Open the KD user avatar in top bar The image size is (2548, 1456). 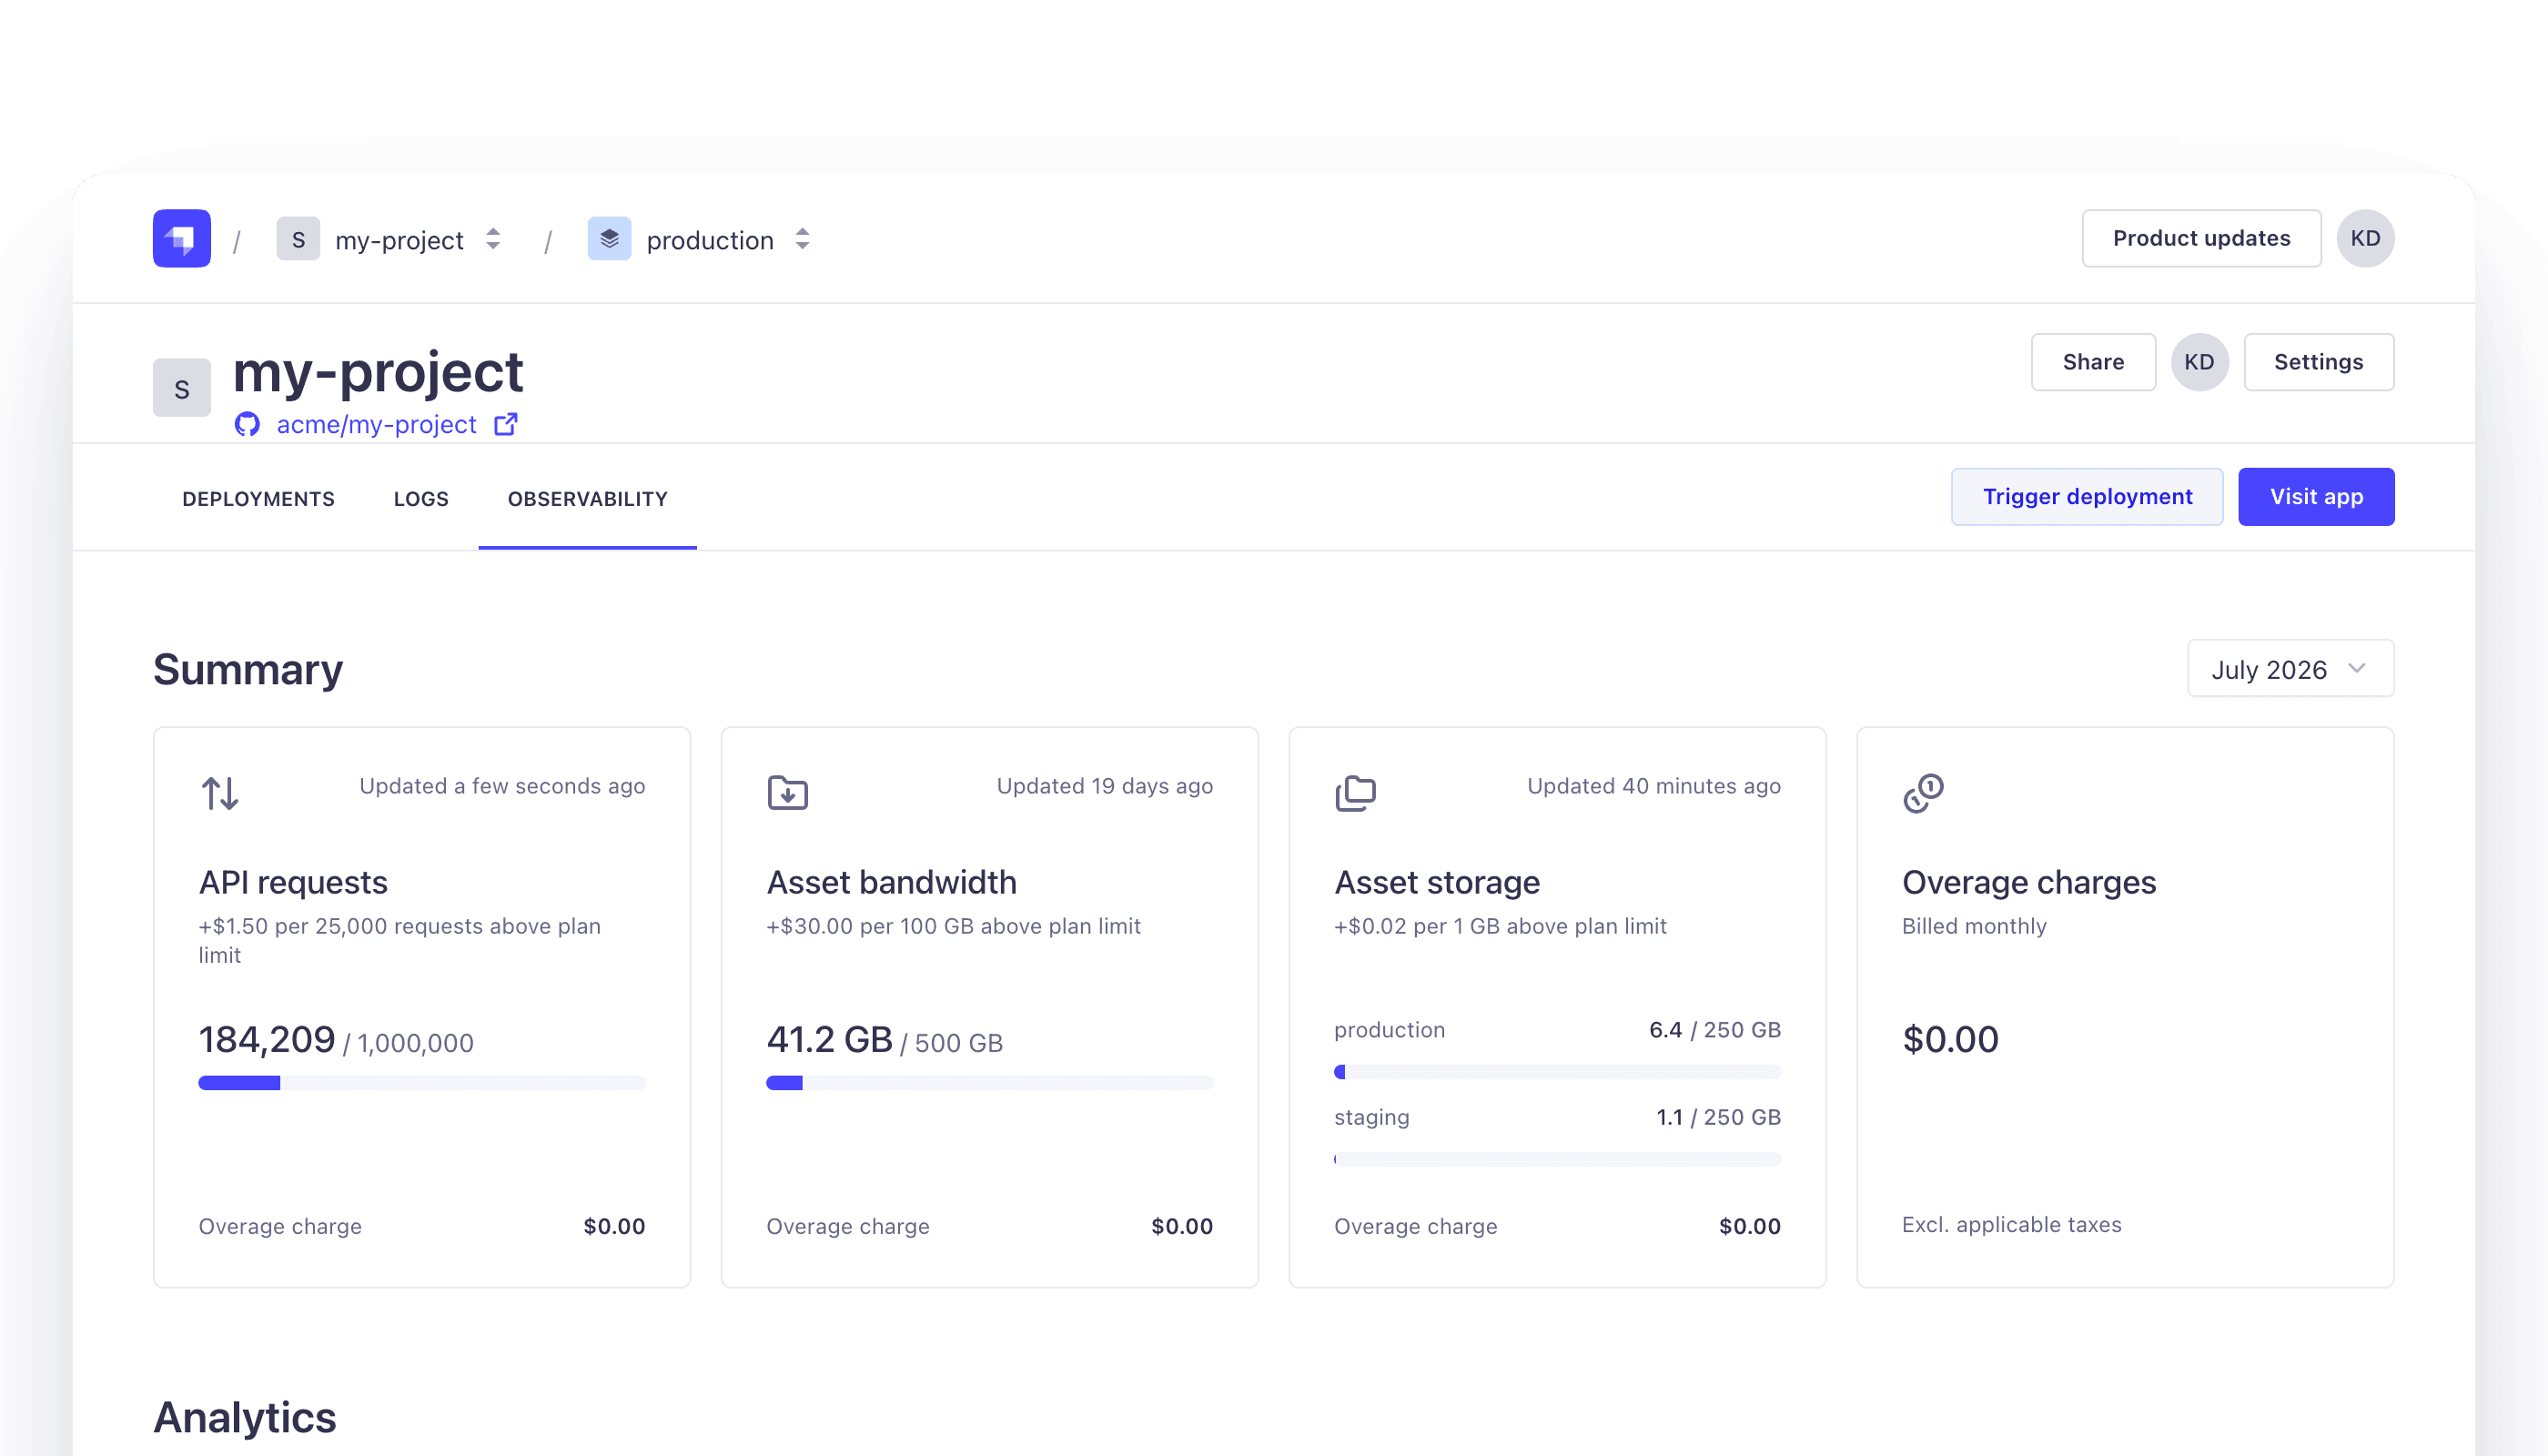pyautogui.click(x=2365, y=238)
